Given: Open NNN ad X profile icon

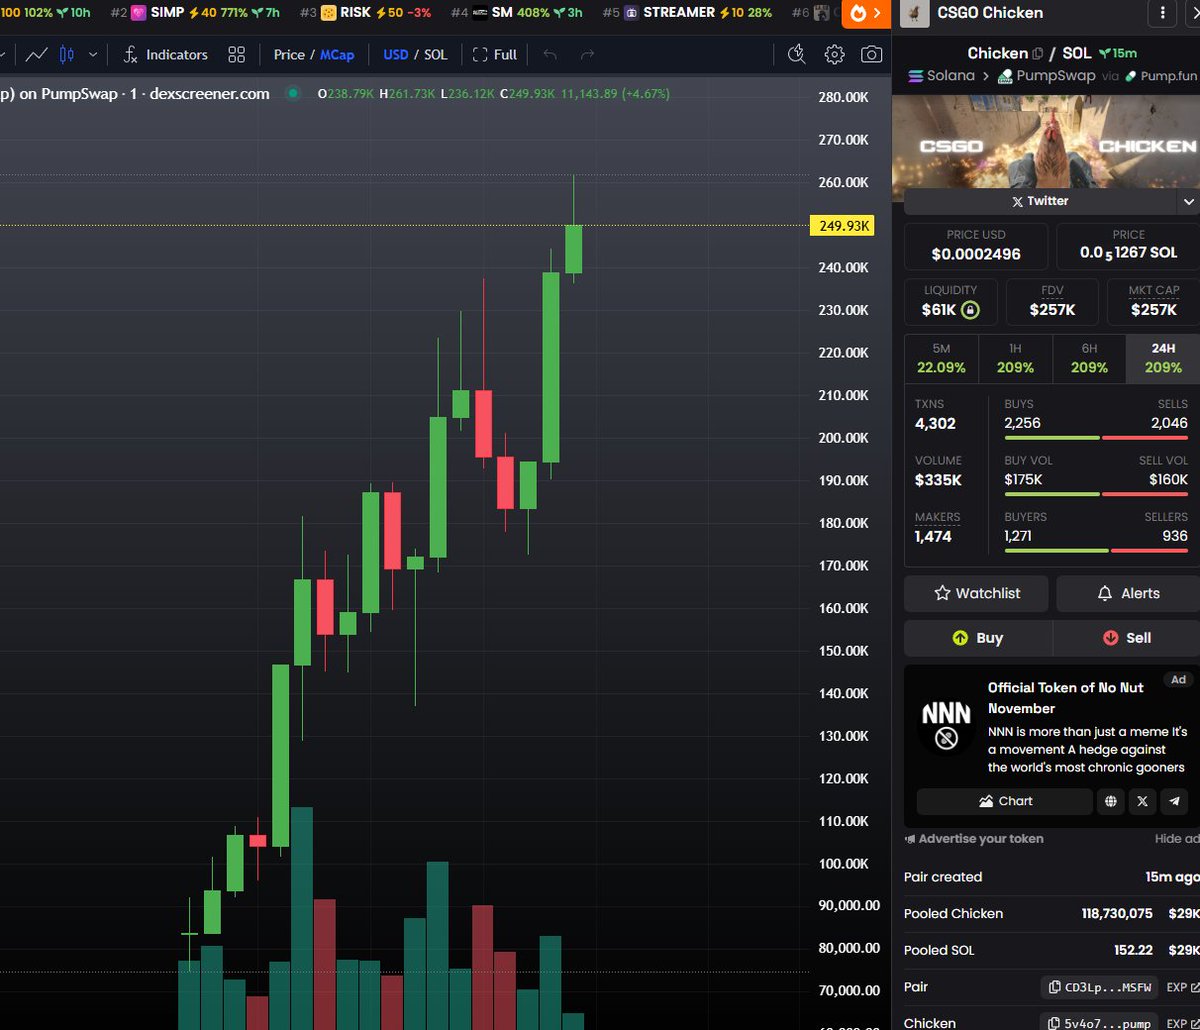Looking at the screenshot, I should pyautogui.click(x=1142, y=801).
